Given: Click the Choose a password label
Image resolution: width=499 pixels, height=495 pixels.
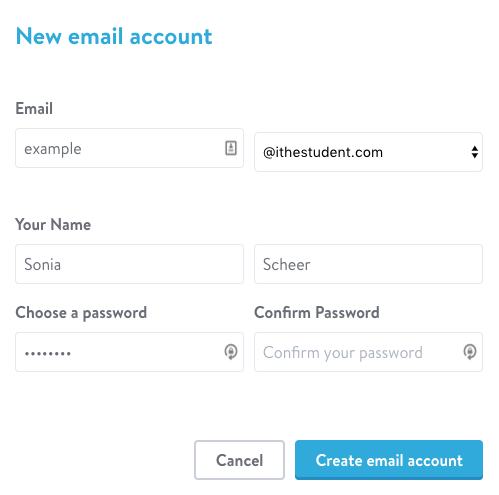Looking at the screenshot, I should (x=81, y=313).
